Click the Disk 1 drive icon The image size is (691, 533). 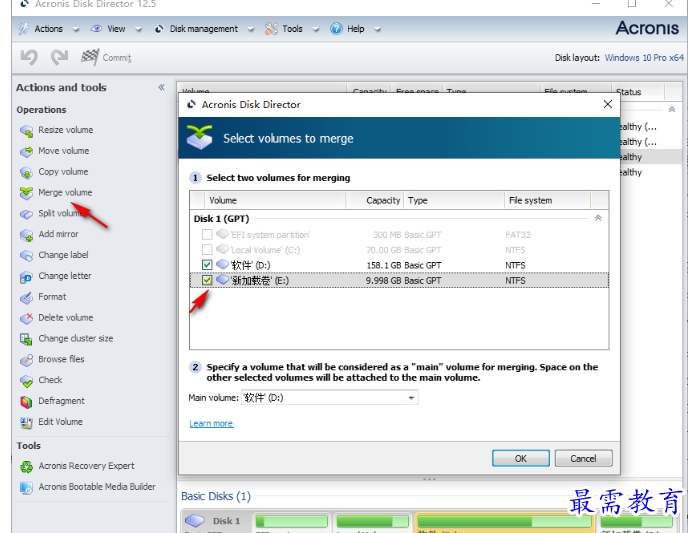click(x=194, y=521)
